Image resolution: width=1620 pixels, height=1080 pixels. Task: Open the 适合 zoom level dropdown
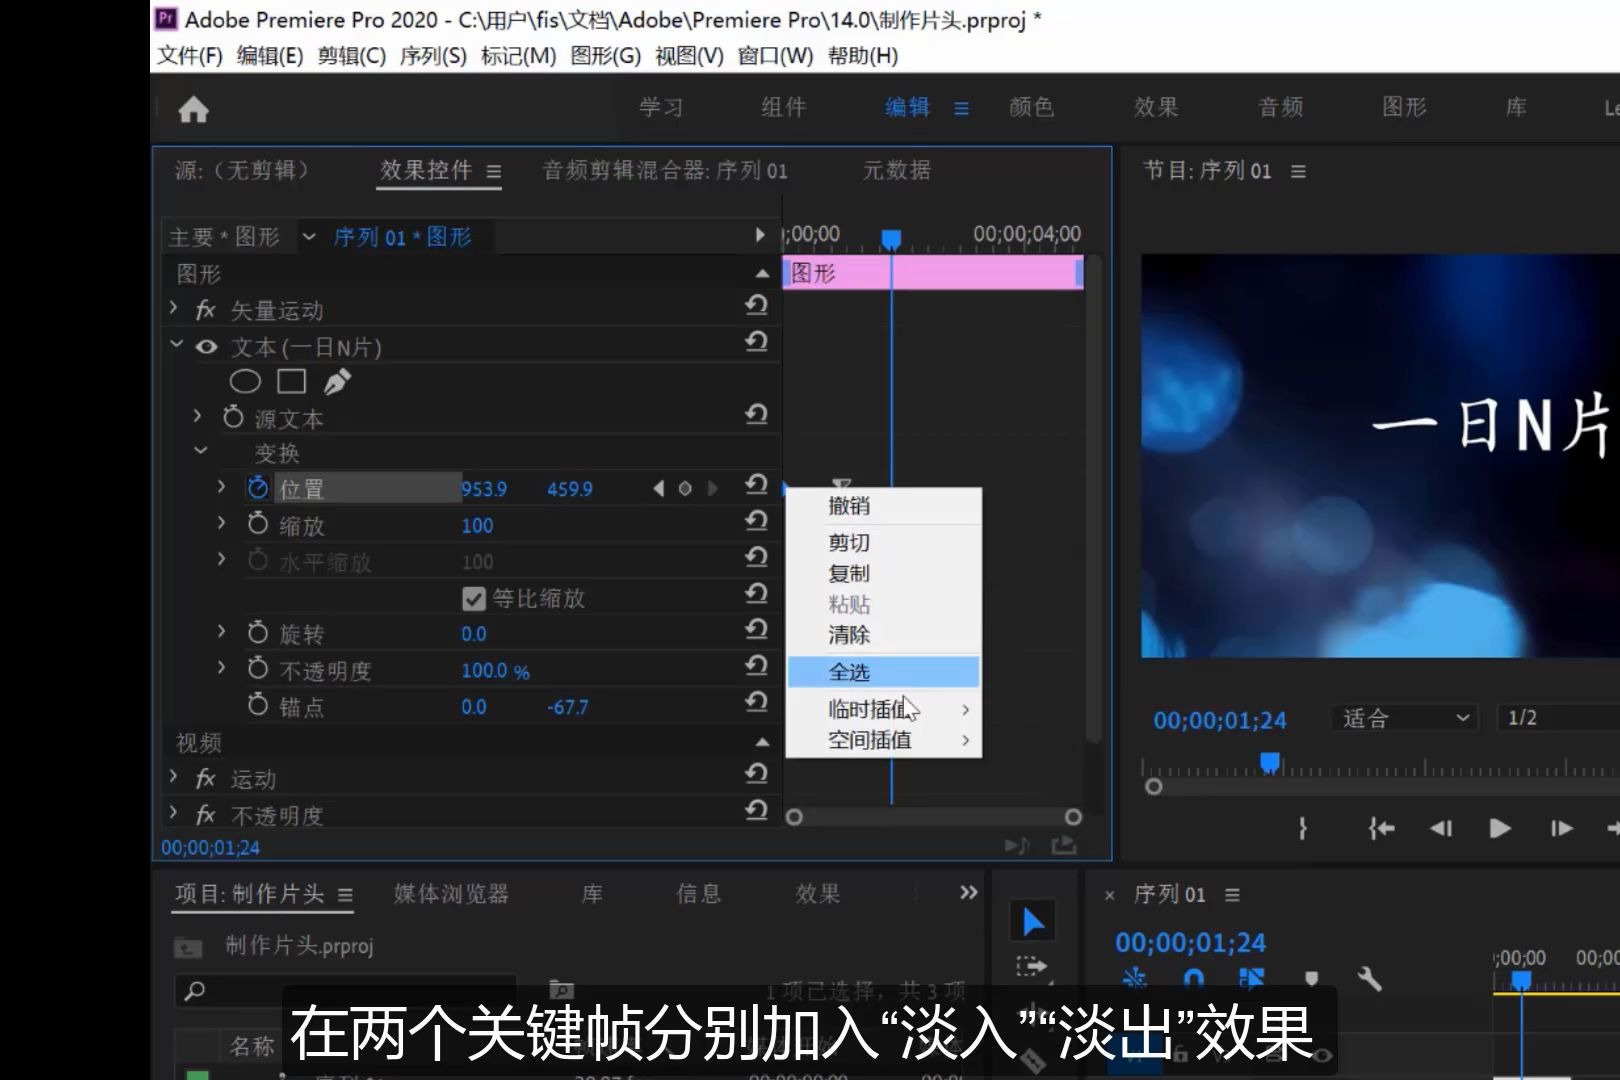pos(1403,718)
